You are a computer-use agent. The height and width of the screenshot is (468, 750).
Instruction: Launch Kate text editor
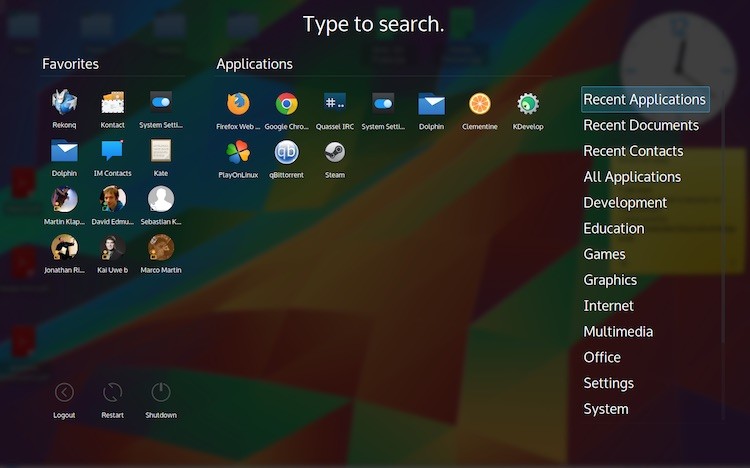(161, 157)
